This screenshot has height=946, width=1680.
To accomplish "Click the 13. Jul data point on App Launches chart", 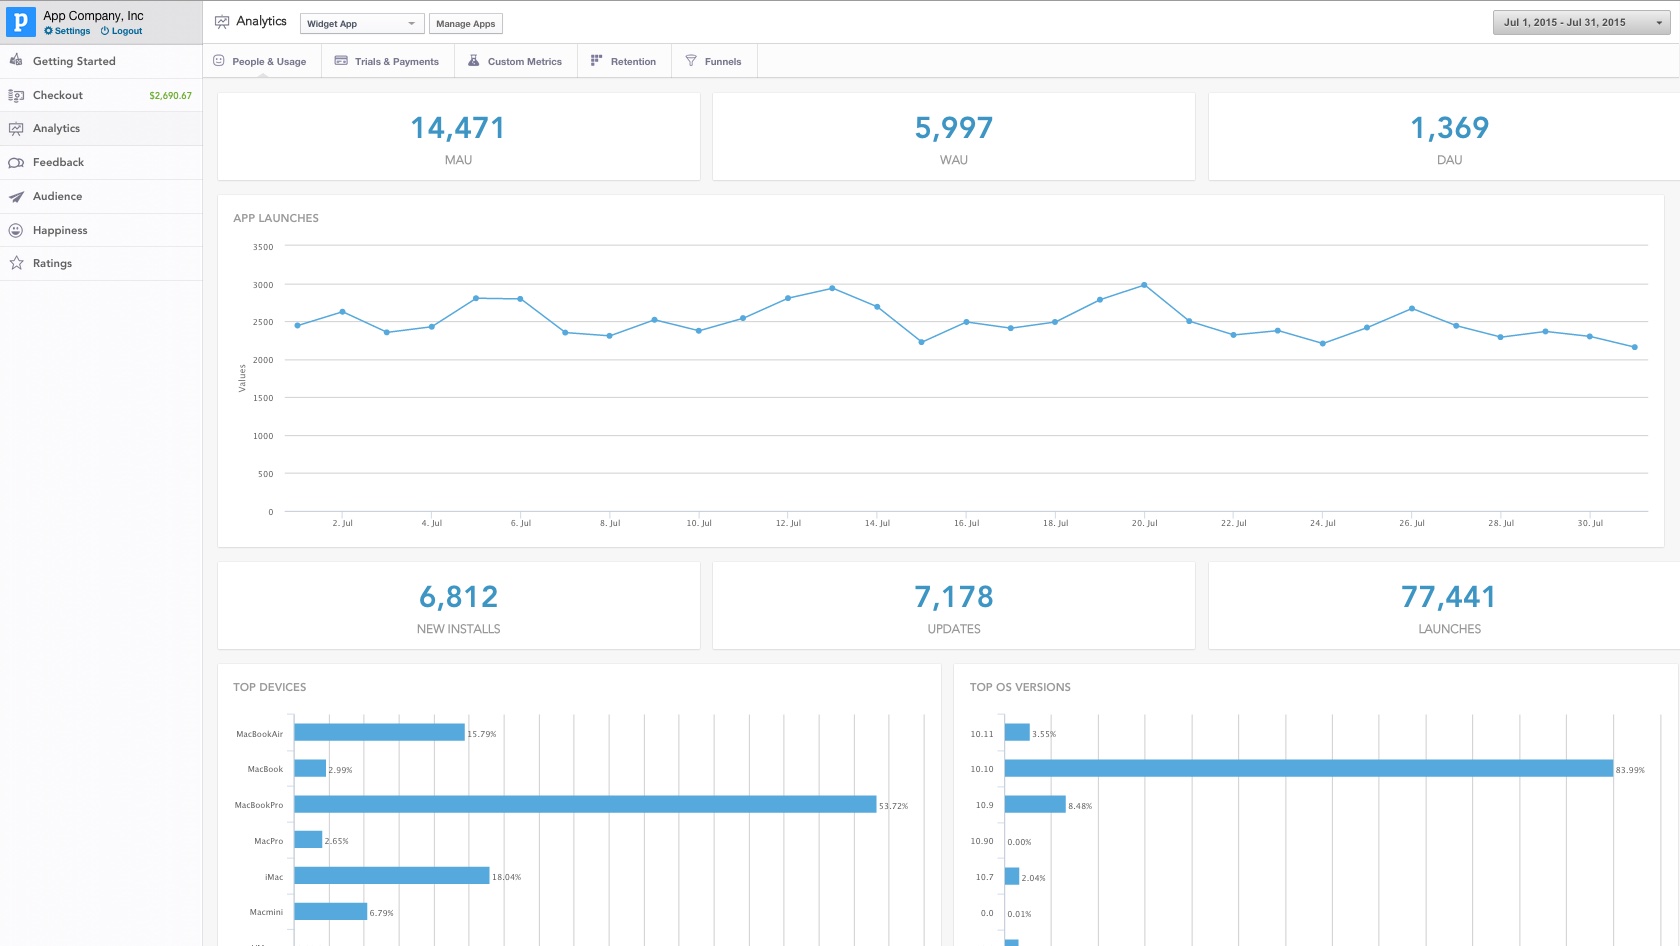I will point(832,288).
